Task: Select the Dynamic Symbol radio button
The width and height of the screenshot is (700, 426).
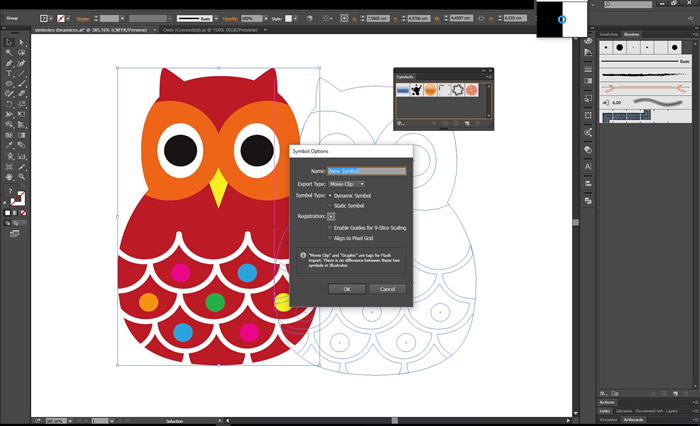Action: (x=331, y=196)
